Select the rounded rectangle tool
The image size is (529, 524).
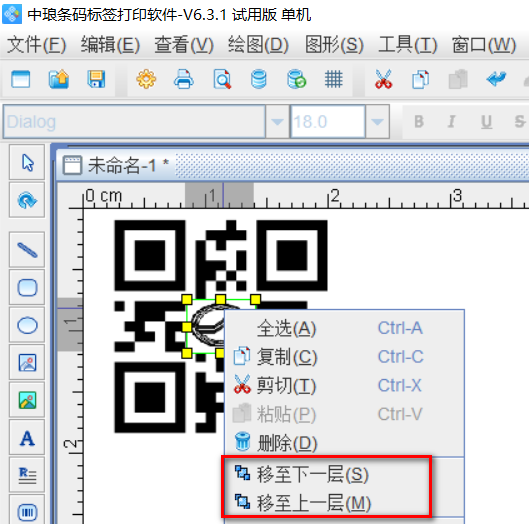27,288
